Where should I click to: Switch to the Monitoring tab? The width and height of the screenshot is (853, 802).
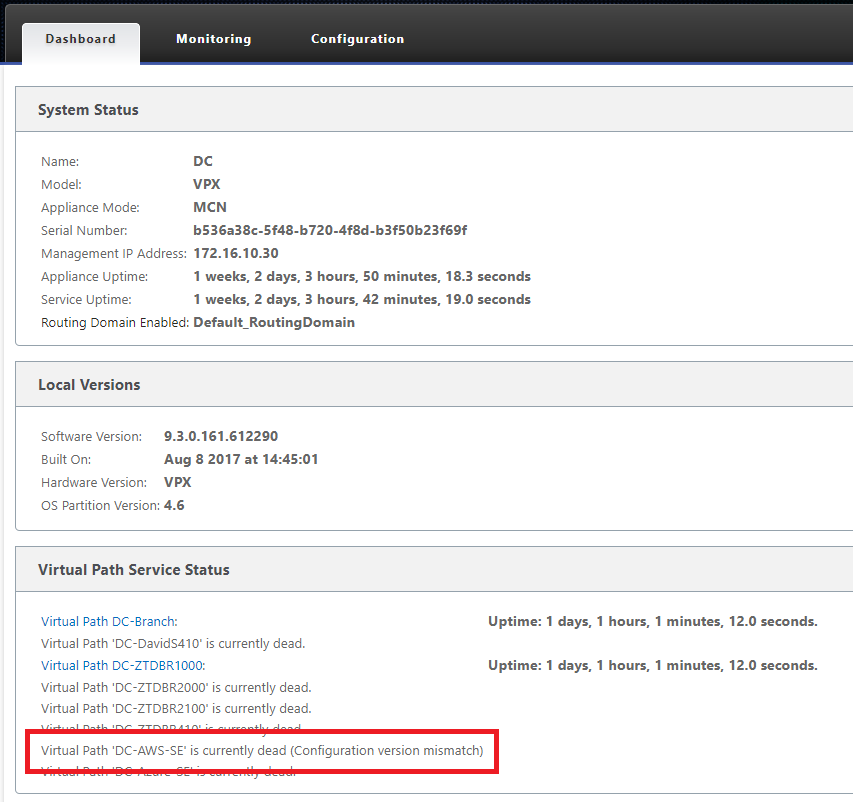(x=213, y=39)
